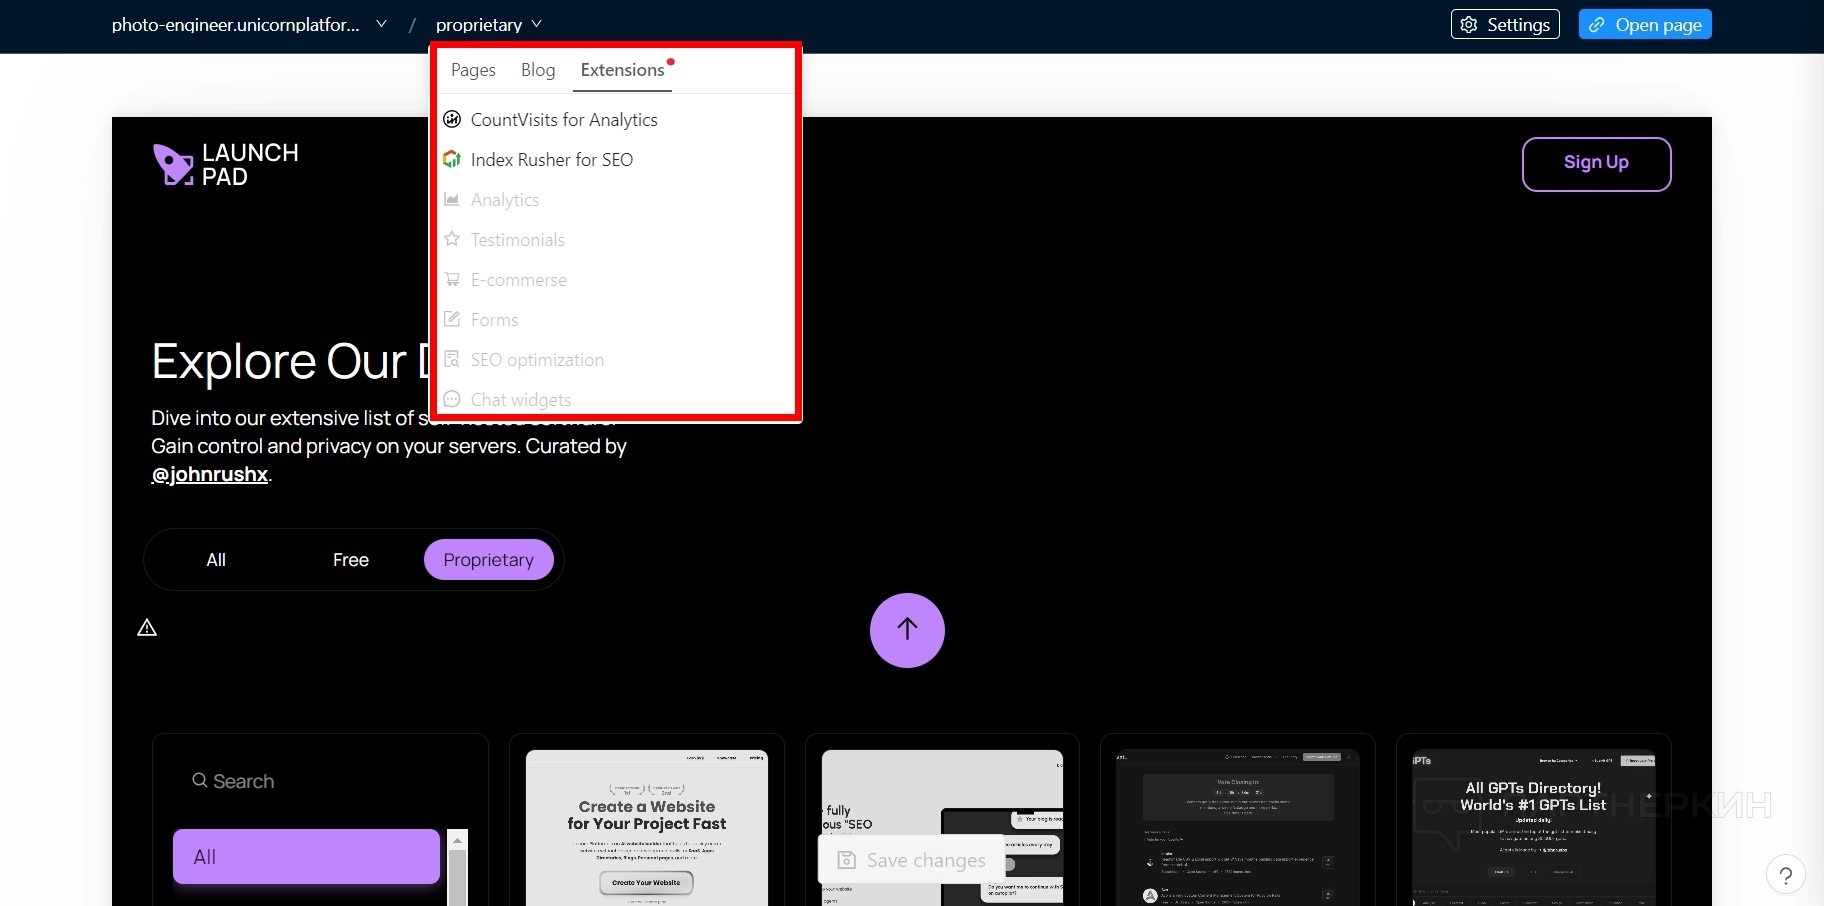The height and width of the screenshot is (906, 1824).
Task: Select the All filter pill
Action: (x=216, y=560)
